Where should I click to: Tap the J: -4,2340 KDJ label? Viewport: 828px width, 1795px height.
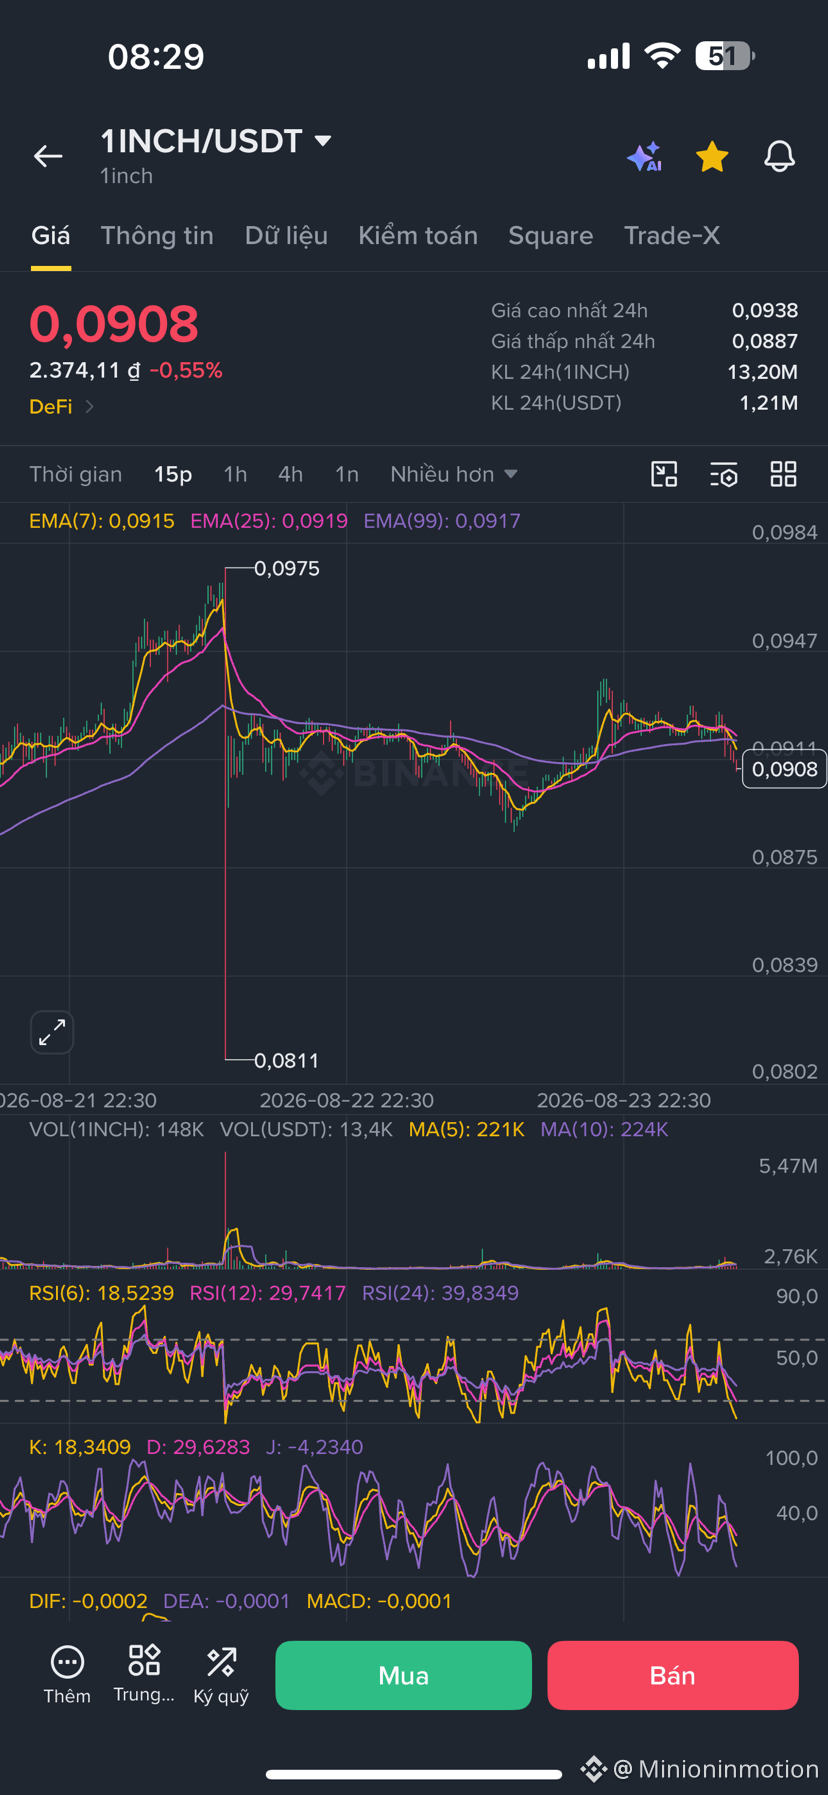click(x=314, y=1447)
